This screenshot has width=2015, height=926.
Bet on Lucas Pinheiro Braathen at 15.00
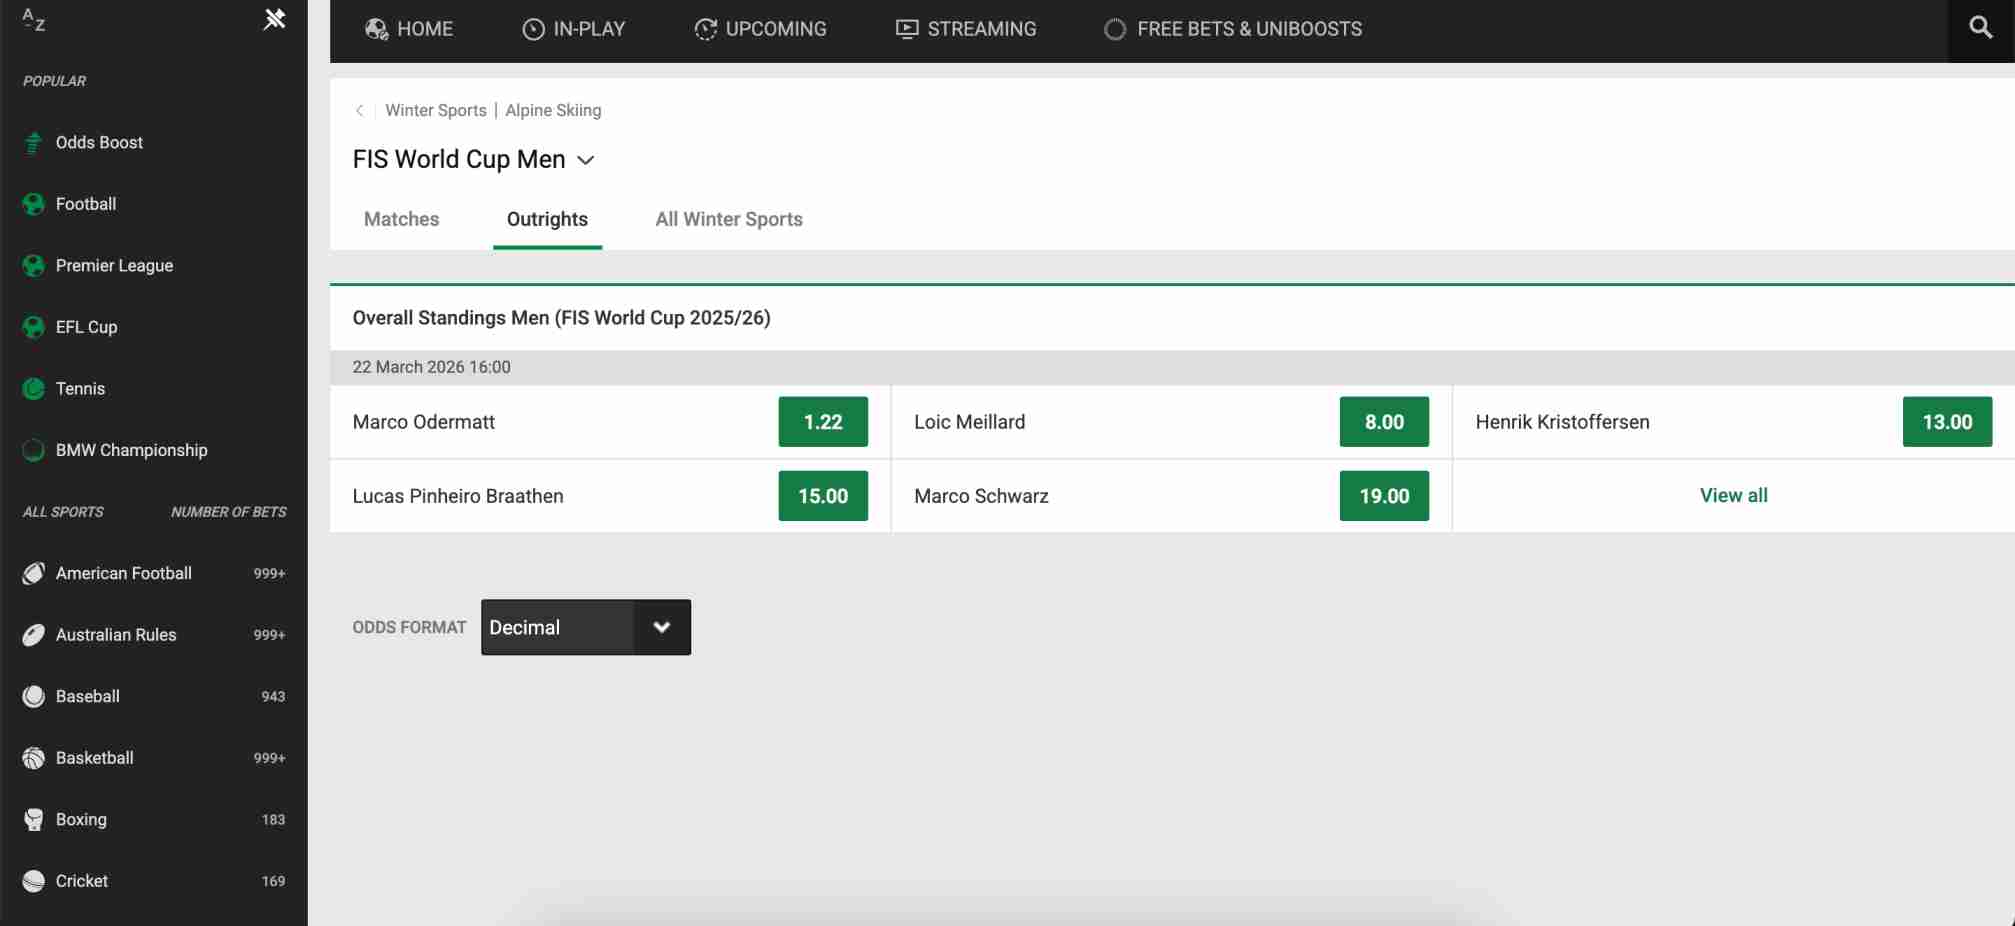pos(823,496)
